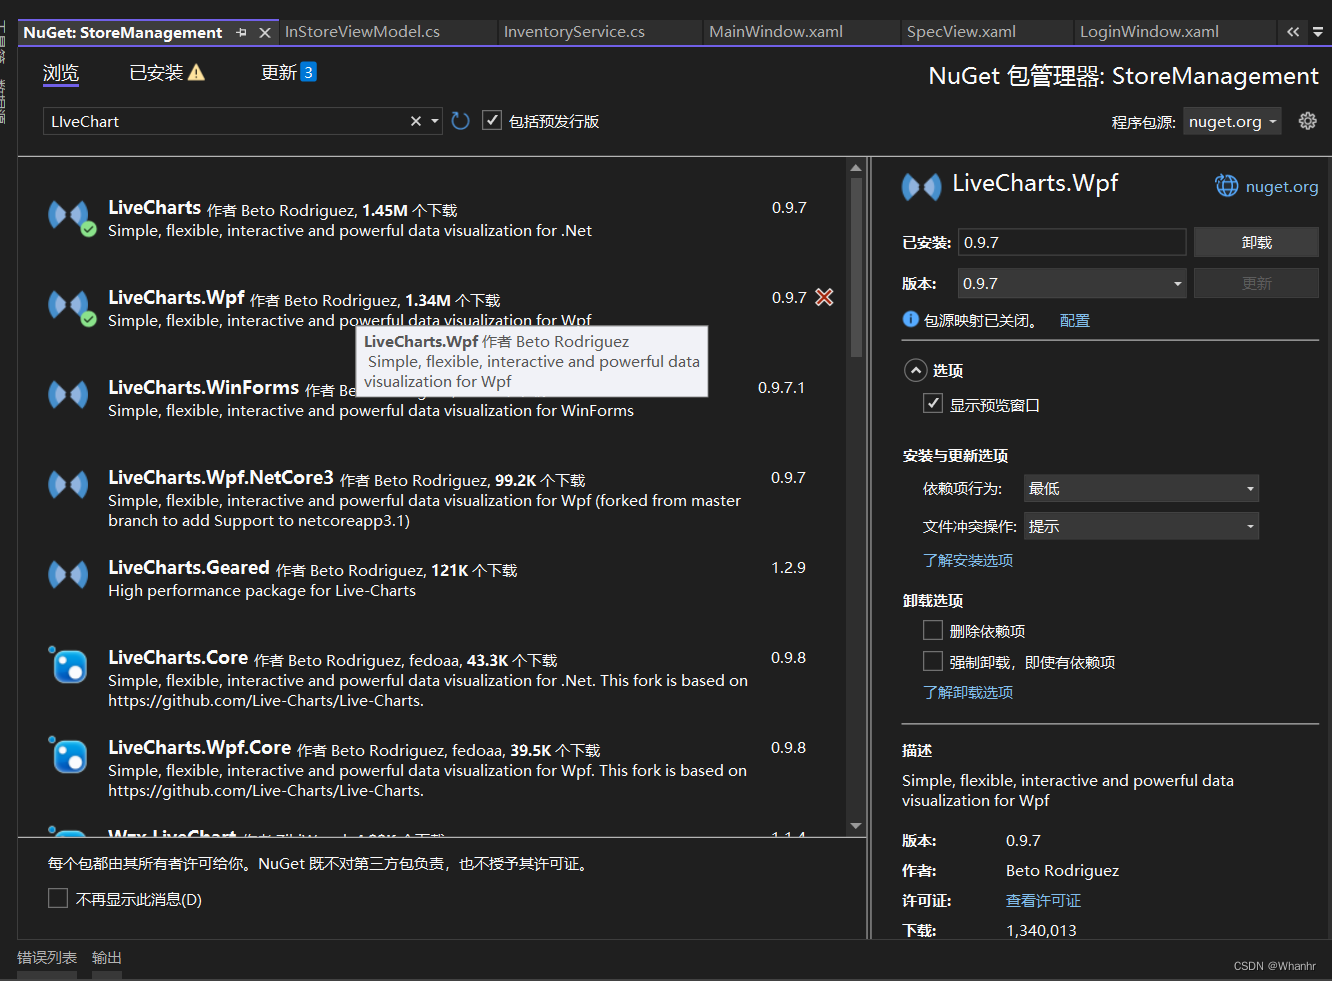This screenshot has width=1332, height=981.
Task: Click the 包源映射 info icon
Action: [910, 320]
